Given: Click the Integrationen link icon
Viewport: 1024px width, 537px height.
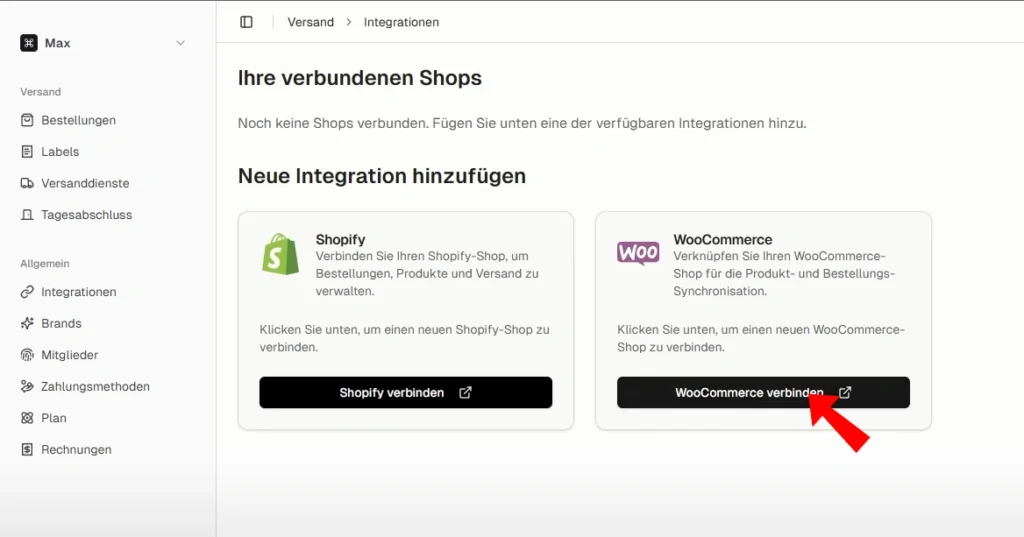Looking at the screenshot, I should 27,292.
